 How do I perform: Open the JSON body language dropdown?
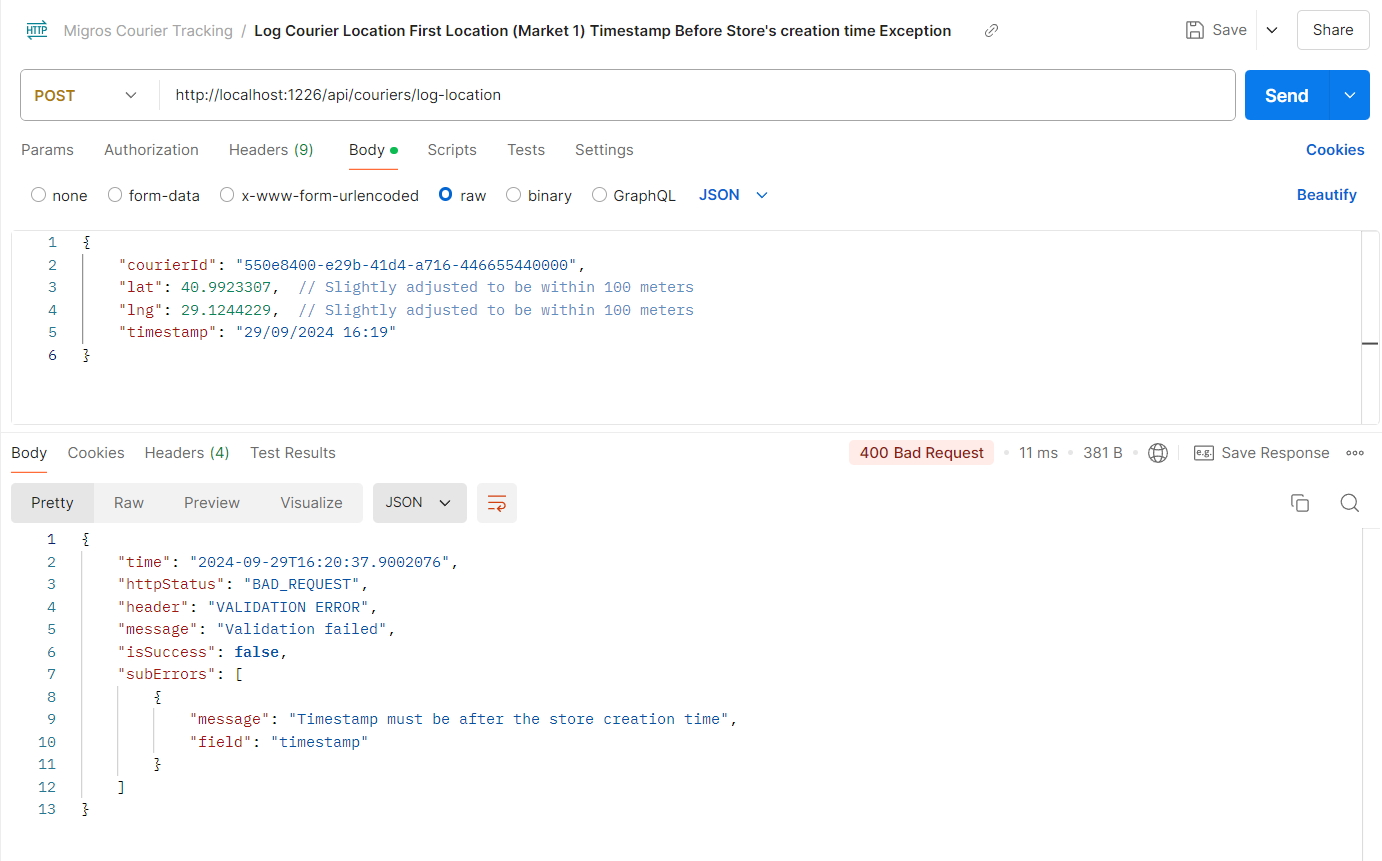click(x=733, y=195)
